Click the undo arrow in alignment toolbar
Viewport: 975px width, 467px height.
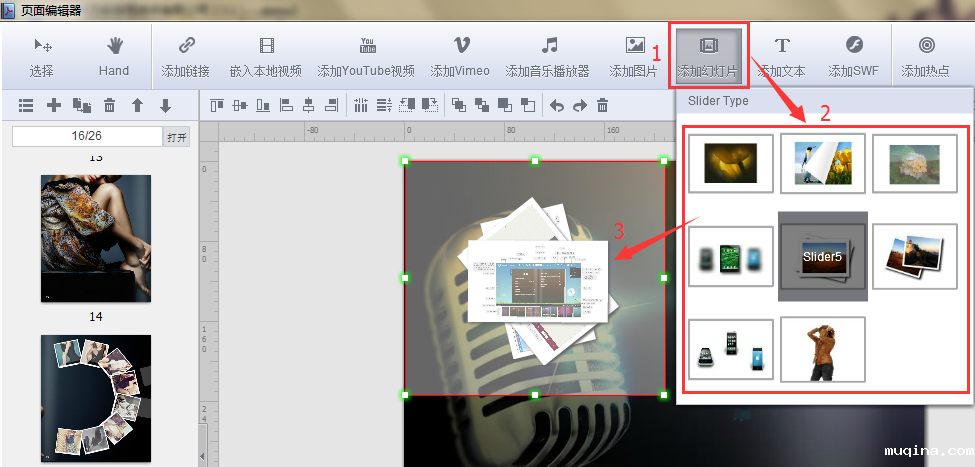pos(557,105)
